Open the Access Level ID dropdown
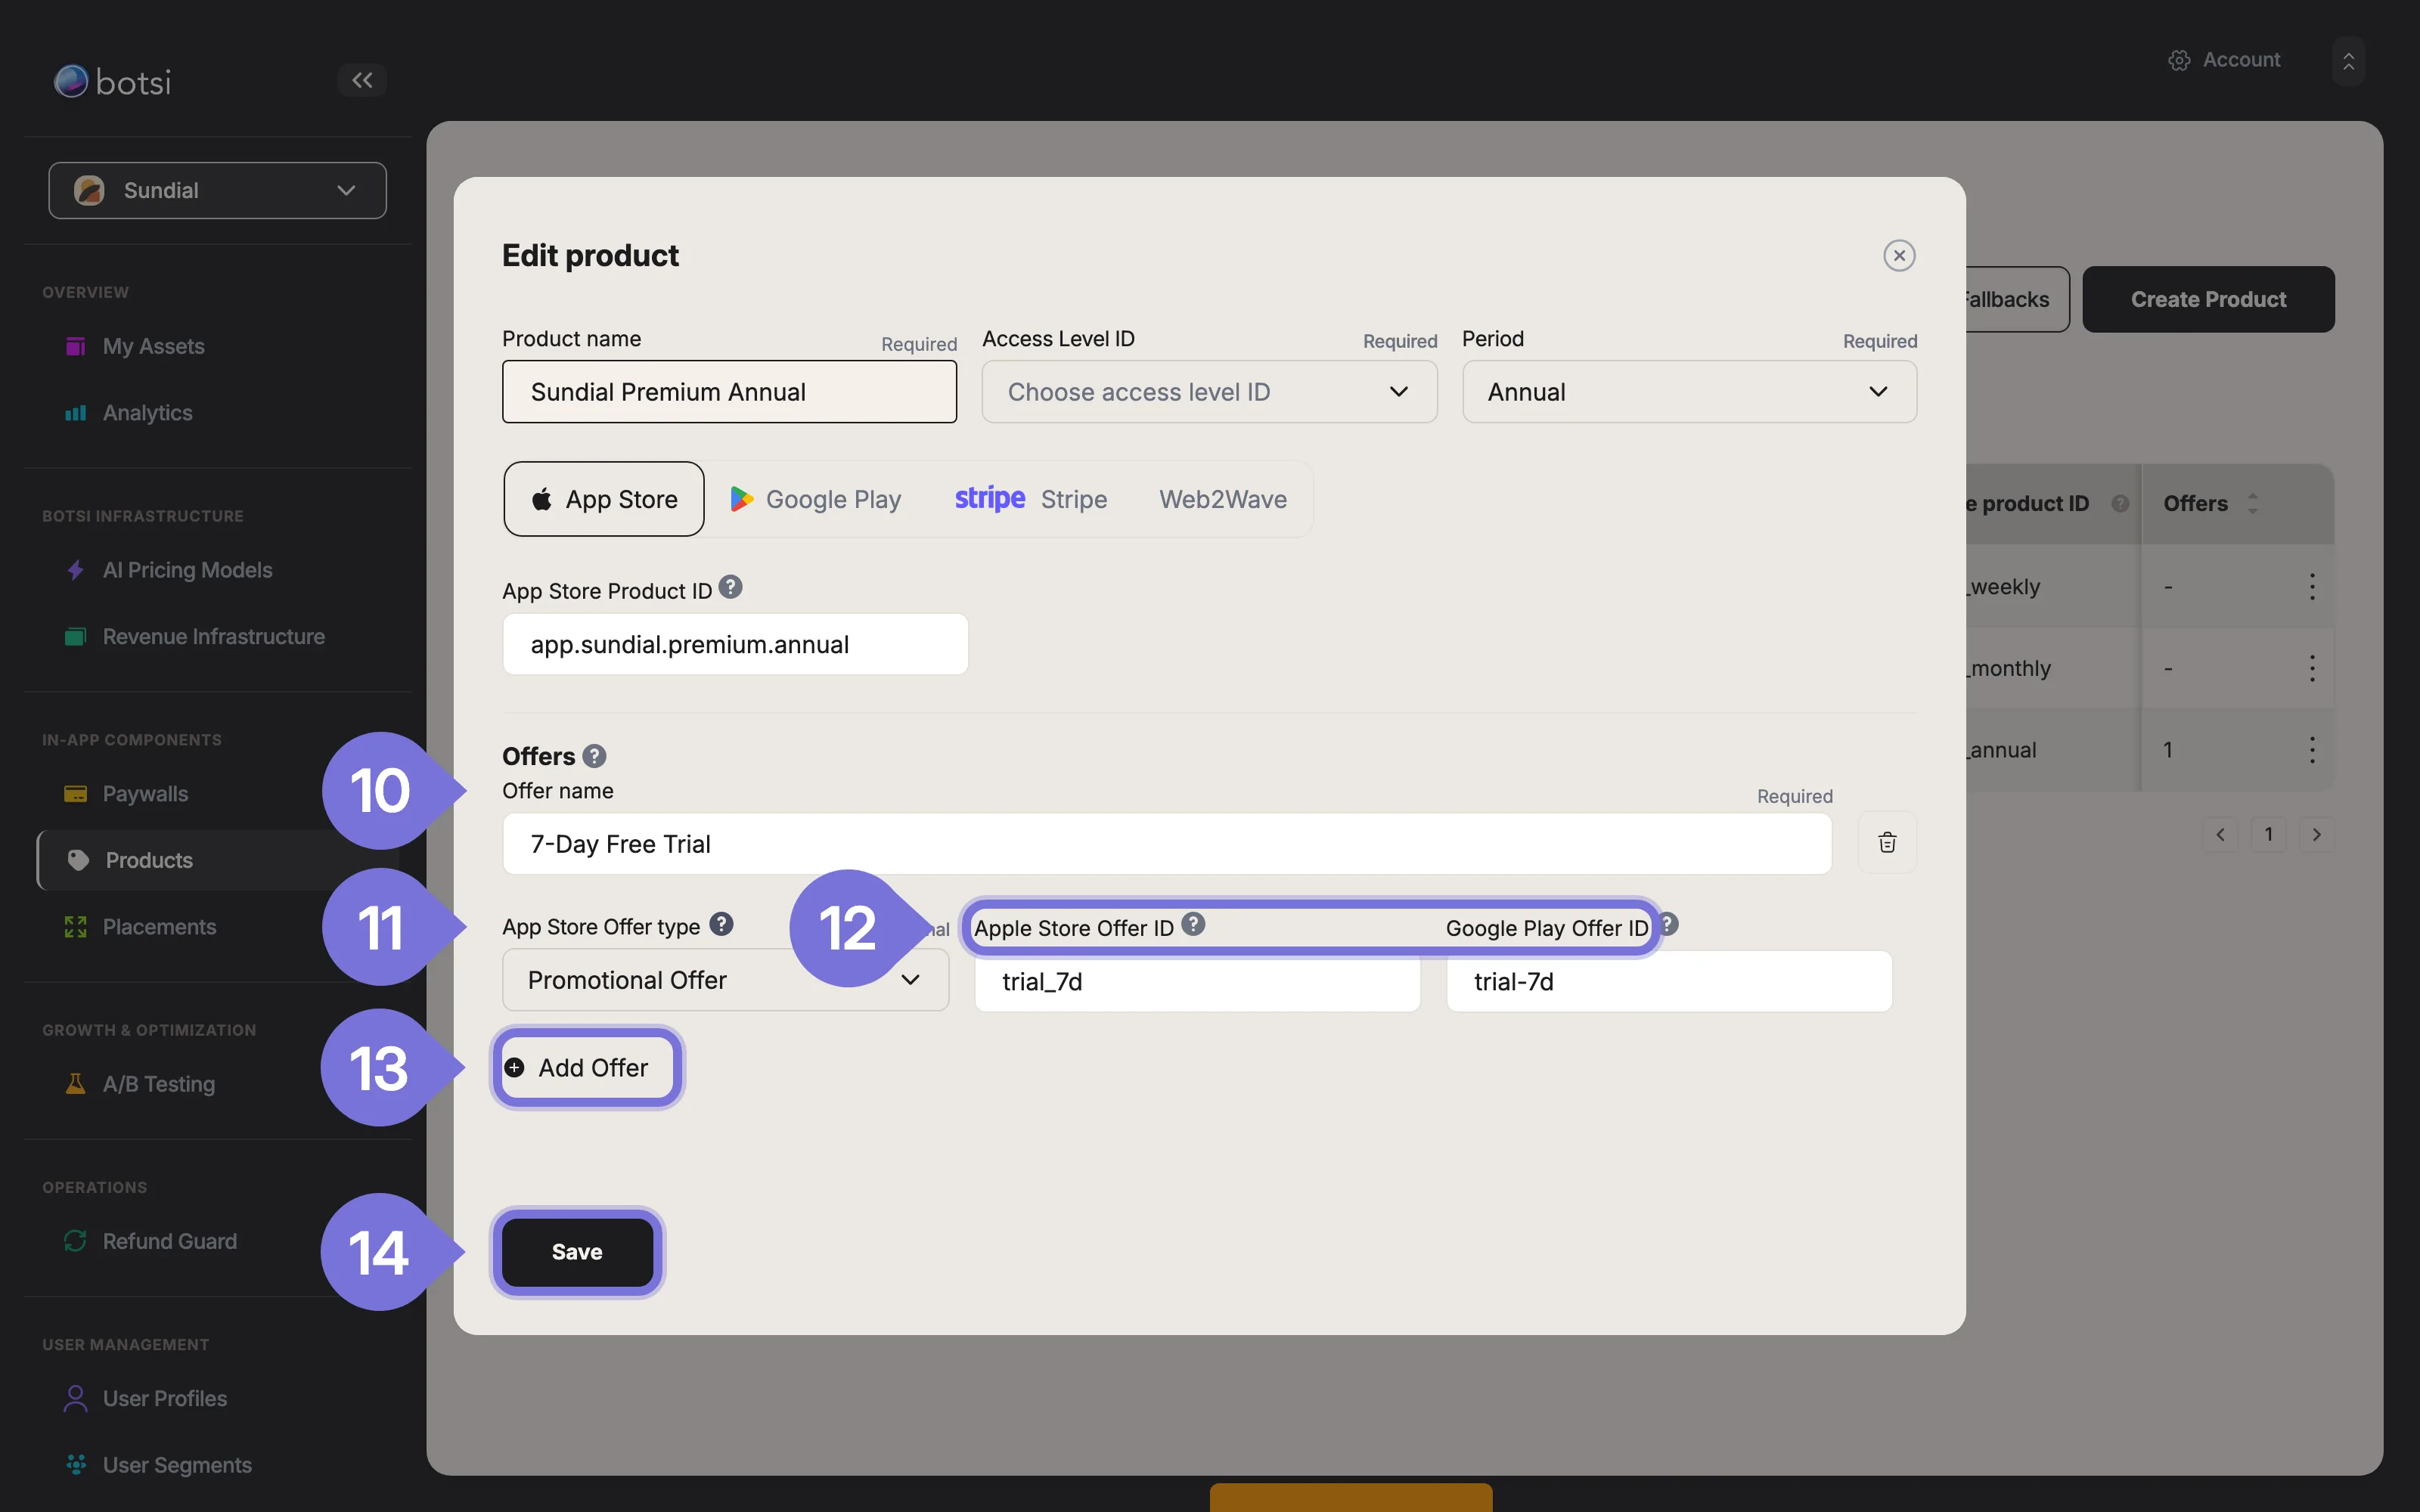 point(1209,392)
